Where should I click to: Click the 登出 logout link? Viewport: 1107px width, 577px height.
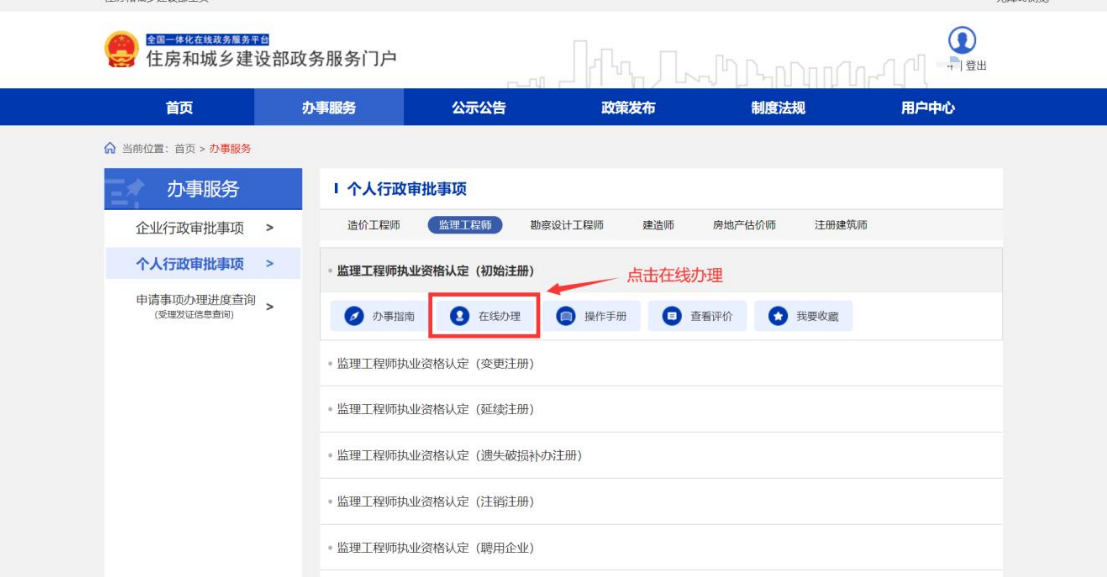976,66
